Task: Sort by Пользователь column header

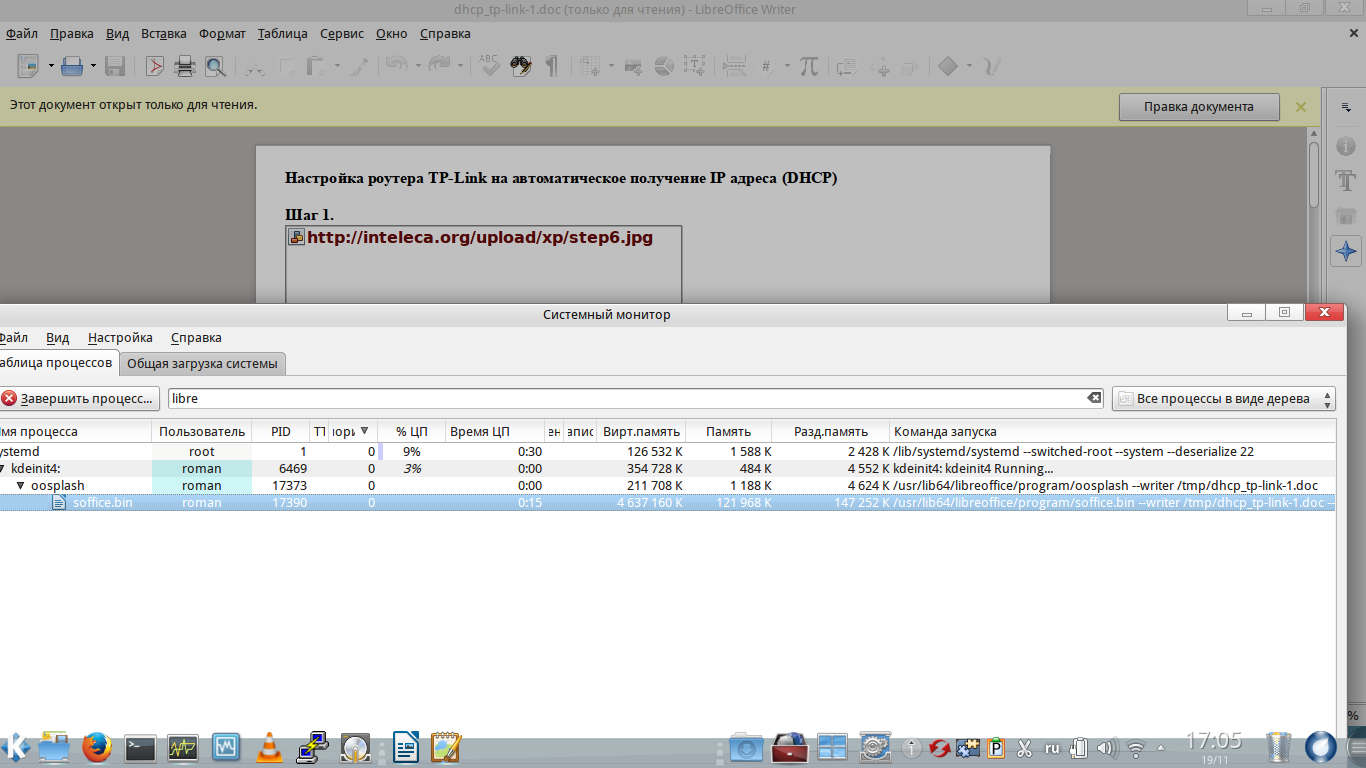Action: (202, 431)
